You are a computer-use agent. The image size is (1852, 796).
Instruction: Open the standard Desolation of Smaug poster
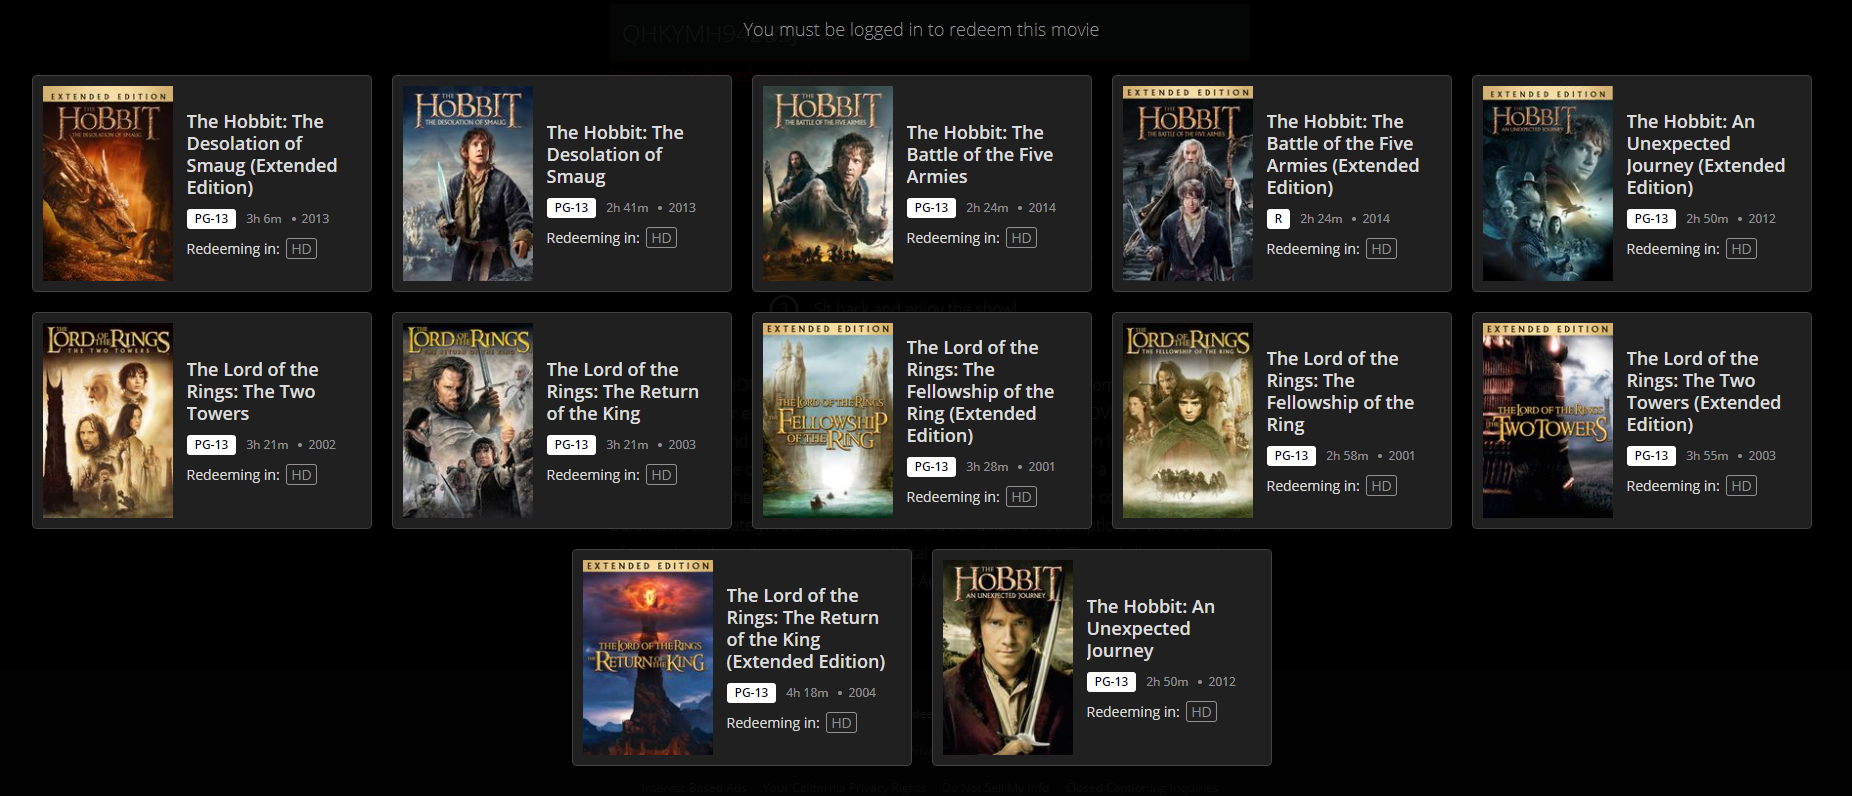(468, 183)
